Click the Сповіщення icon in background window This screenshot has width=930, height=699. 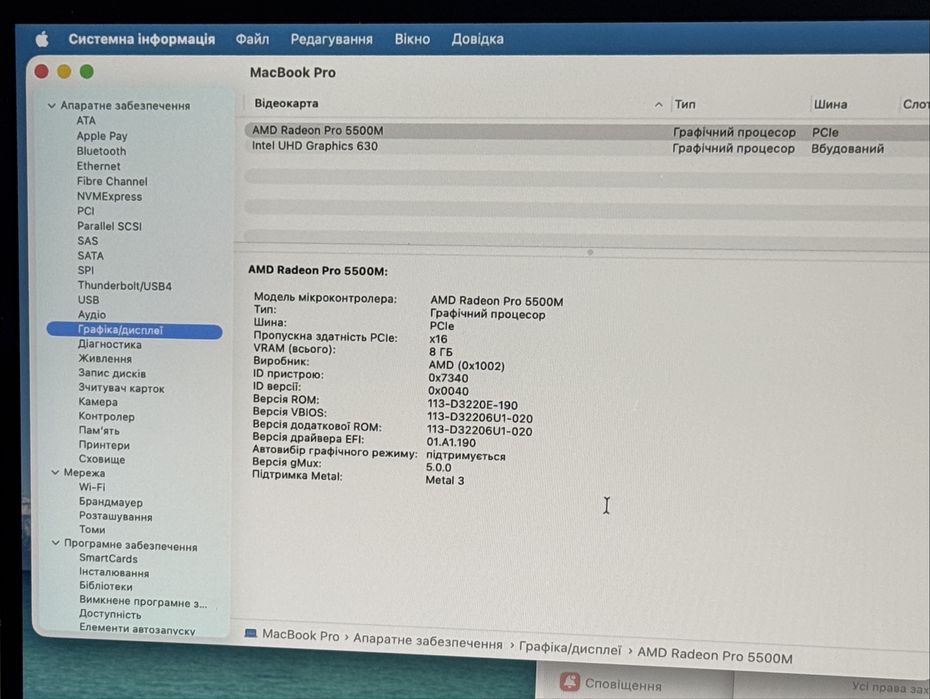(570, 682)
